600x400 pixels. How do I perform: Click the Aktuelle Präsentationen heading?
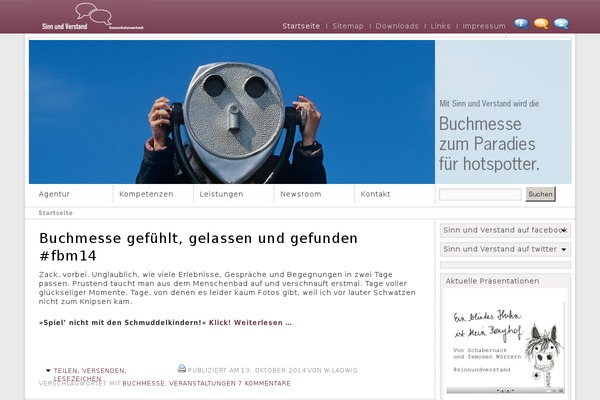tap(492, 281)
